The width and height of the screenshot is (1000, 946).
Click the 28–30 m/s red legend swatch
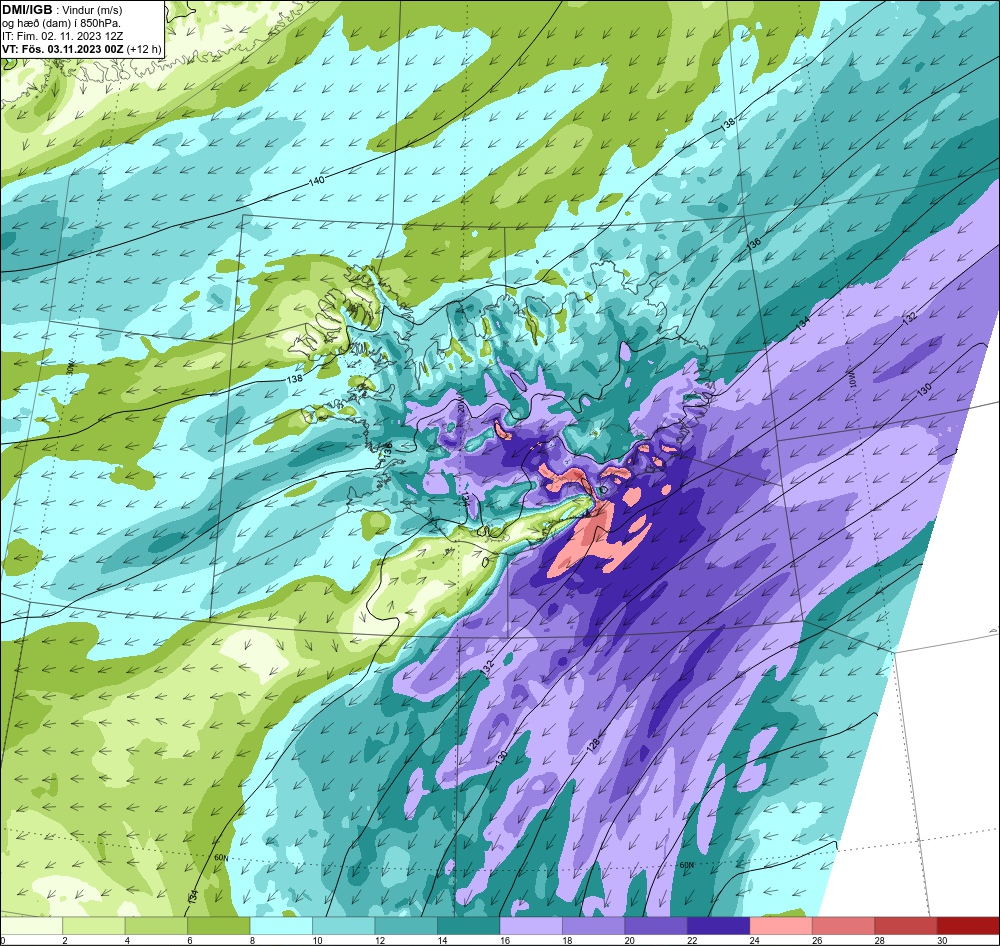pyautogui.click(x=906, y=925)
